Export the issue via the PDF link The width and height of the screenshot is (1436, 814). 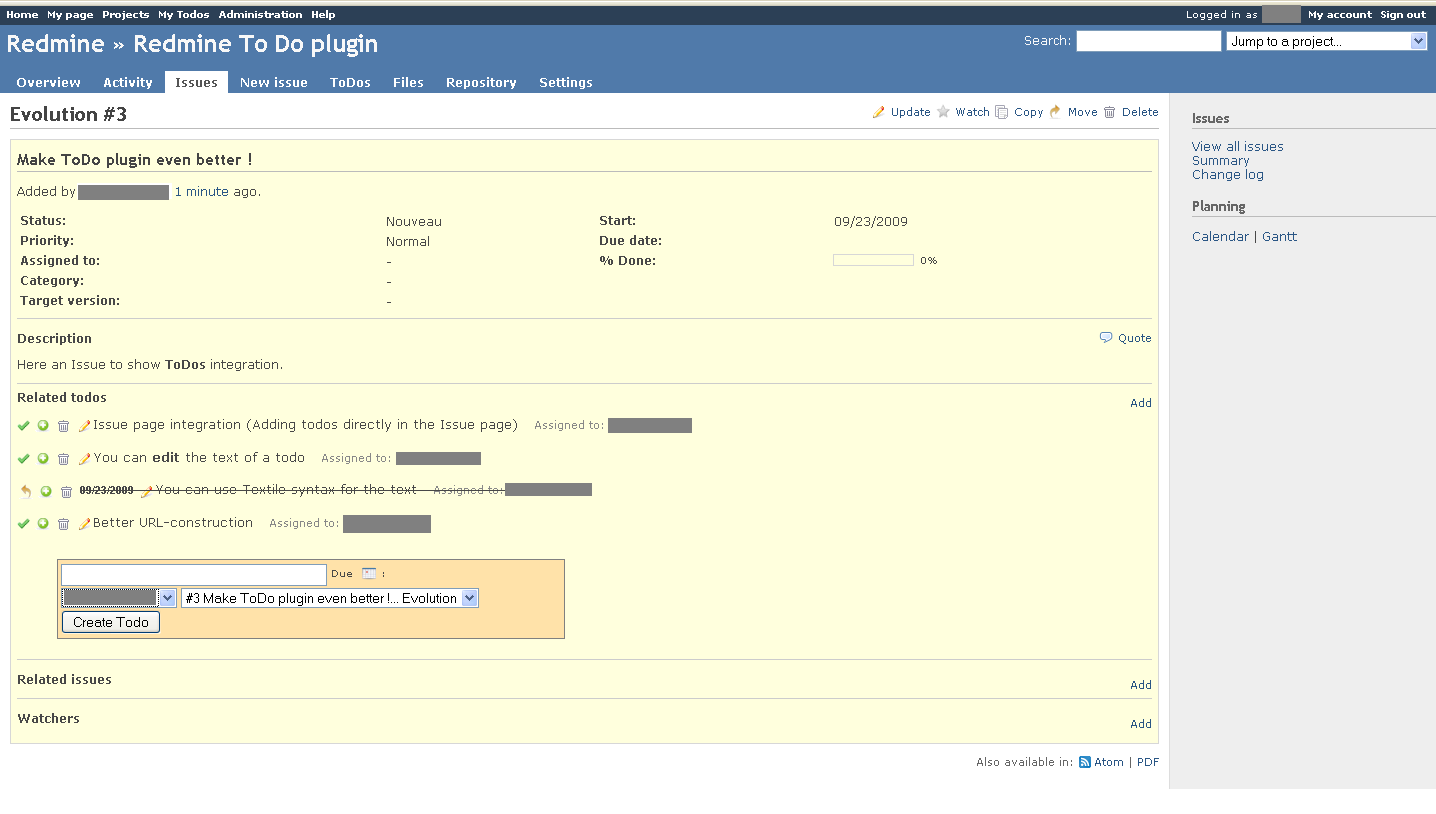pos(1148,762)
